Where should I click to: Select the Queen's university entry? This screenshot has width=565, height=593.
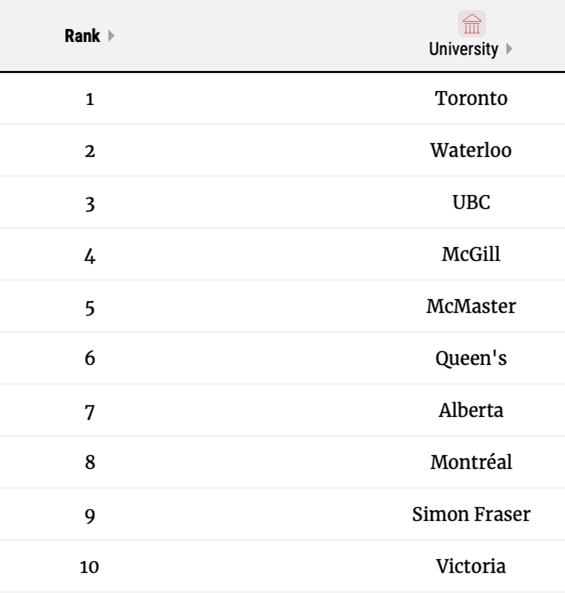click(x=471, y=358)
